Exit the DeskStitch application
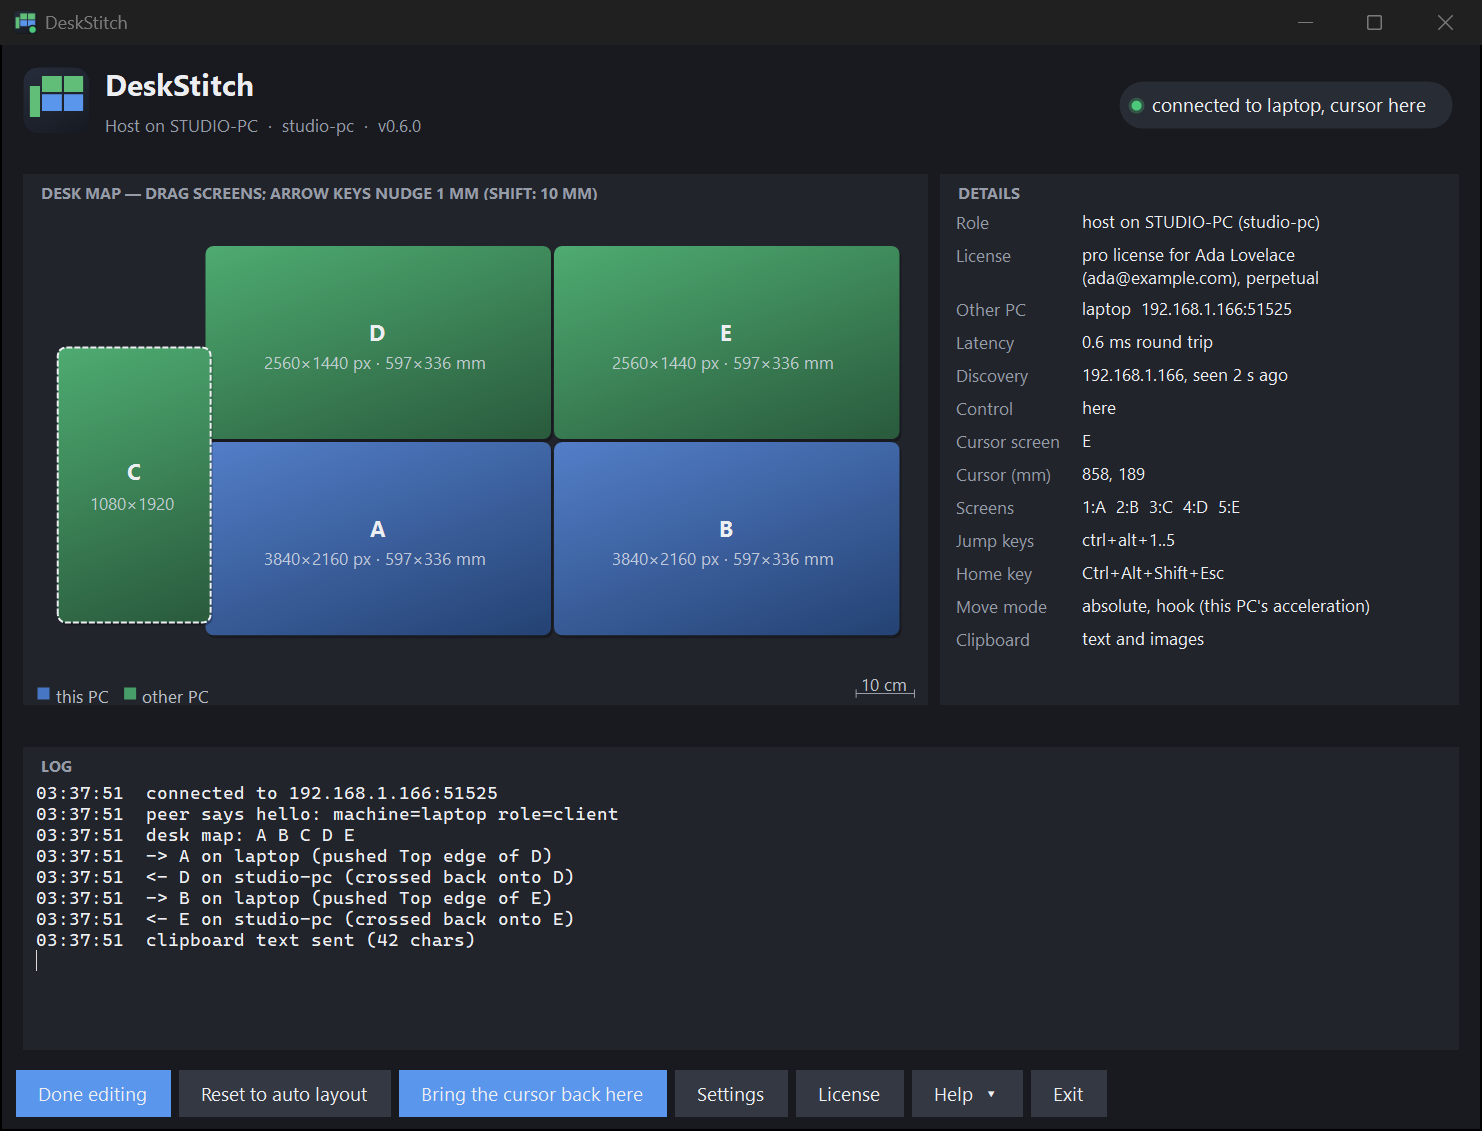1482x1131 pixels. pyautogui.click(x=1068, y=1094)
